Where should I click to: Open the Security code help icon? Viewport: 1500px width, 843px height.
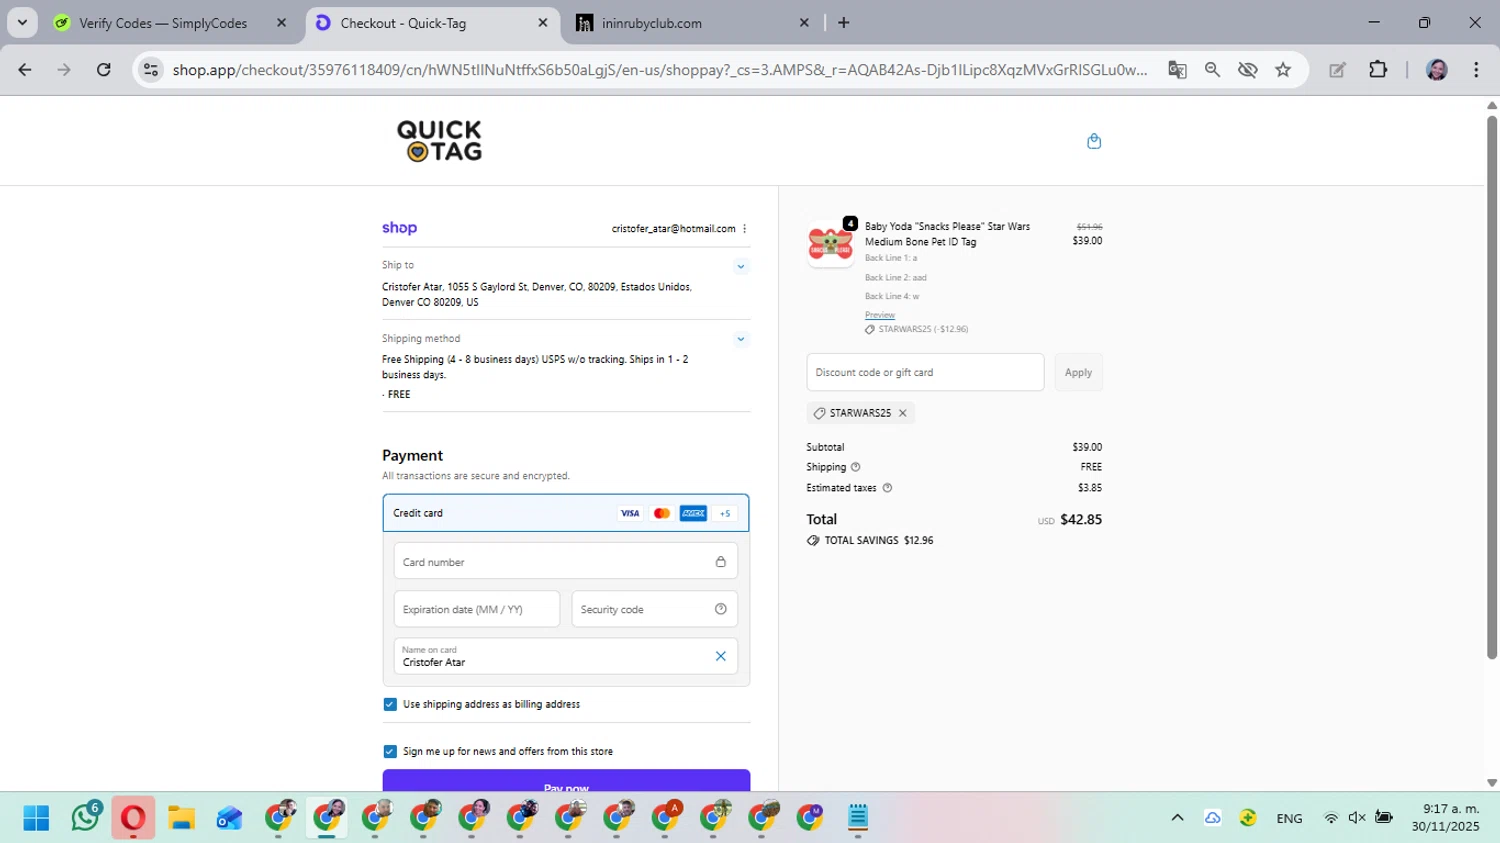click(x=720, y=609)
